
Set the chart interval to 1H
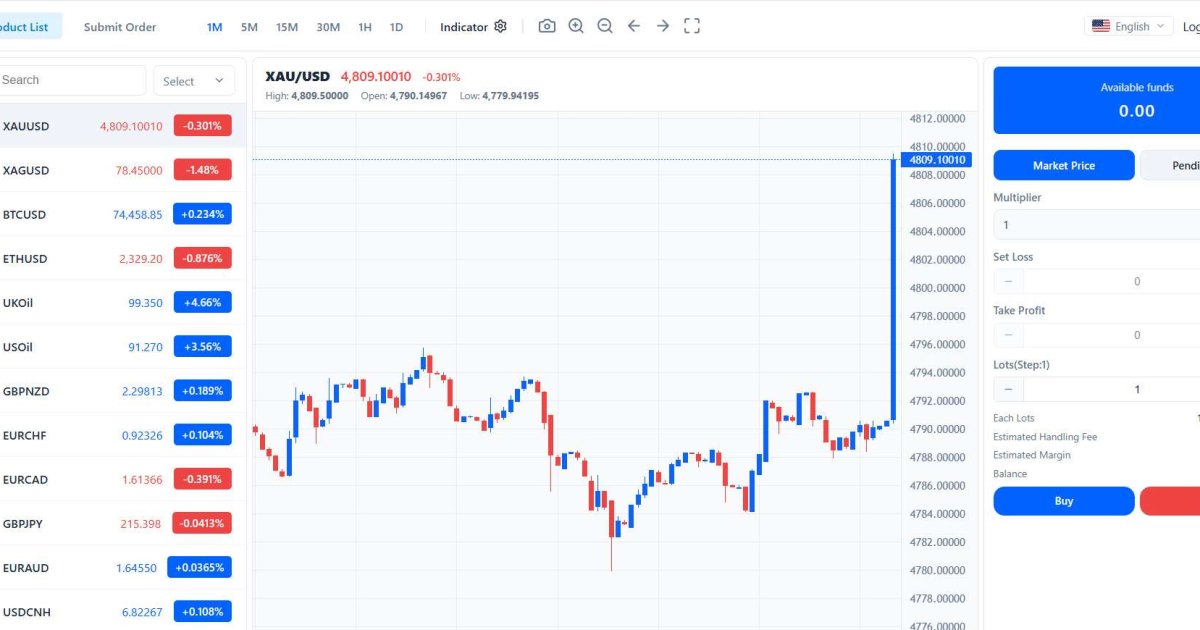coord(365,27)
